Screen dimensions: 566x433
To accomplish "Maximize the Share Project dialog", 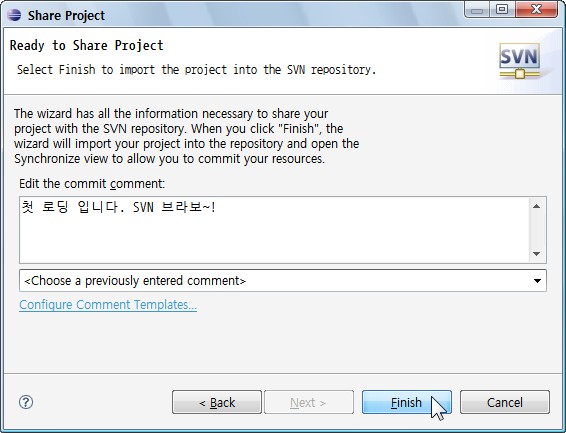I will coord(502,9).
